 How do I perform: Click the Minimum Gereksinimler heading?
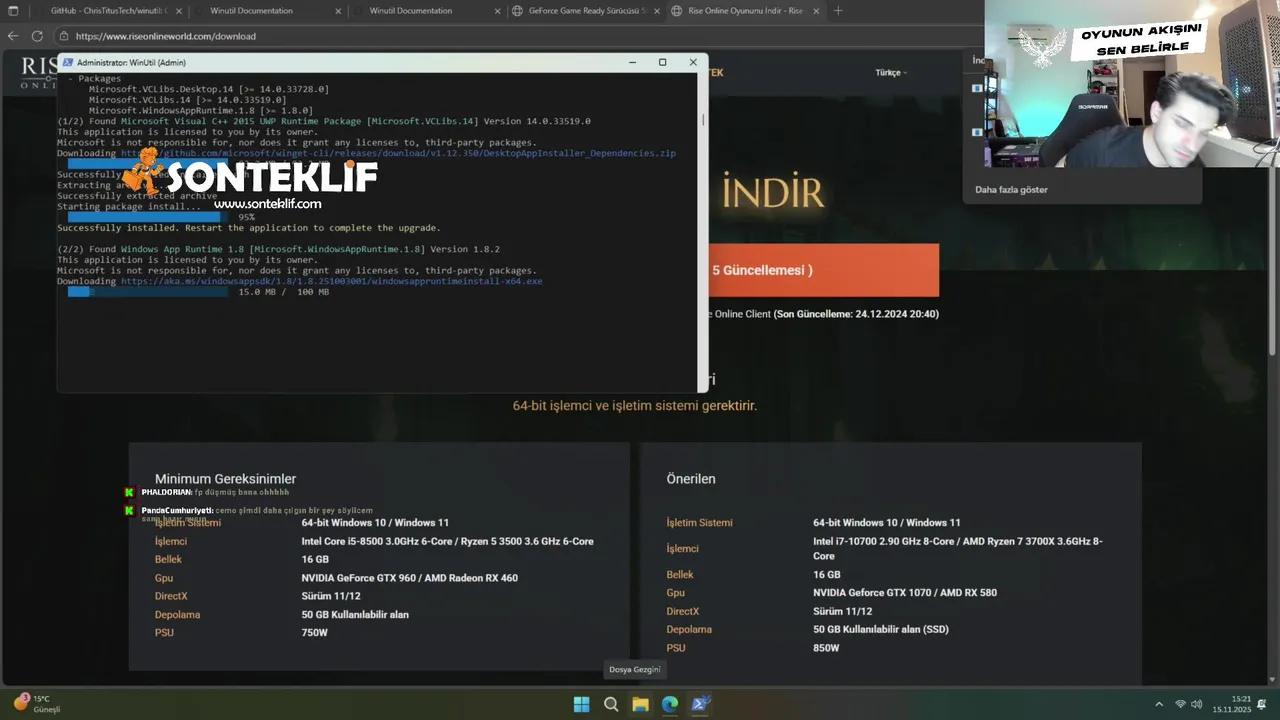(225, 479)
